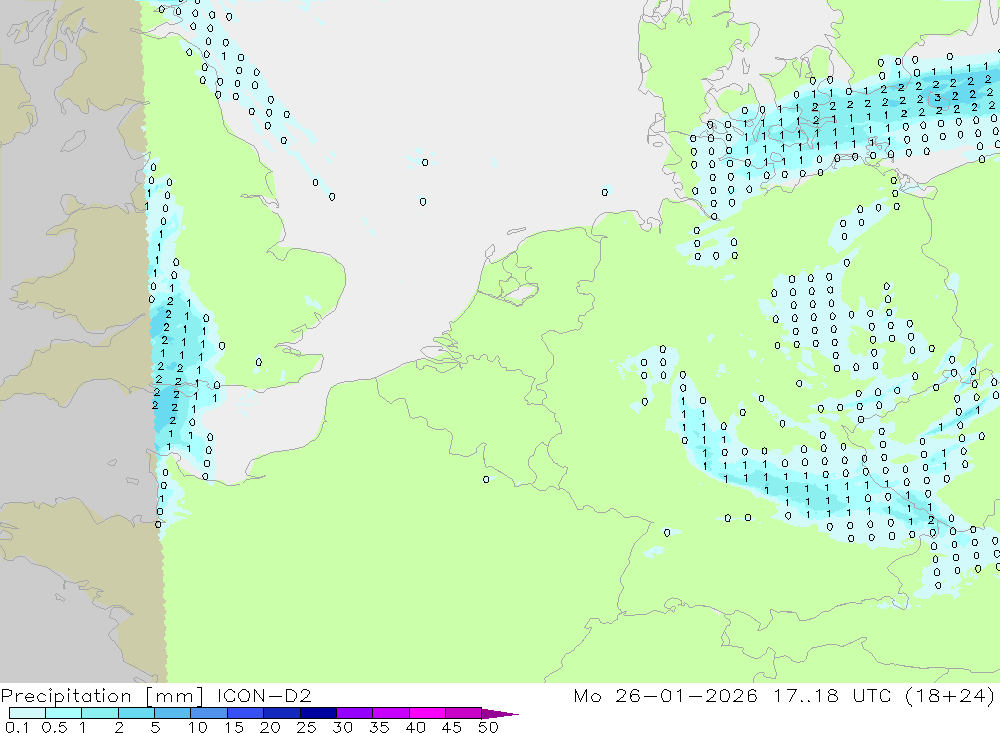Image resolution: width=1000 pixels, height=733 pixels.
Task: Click the '10' legend scale label
Action: 198,727
